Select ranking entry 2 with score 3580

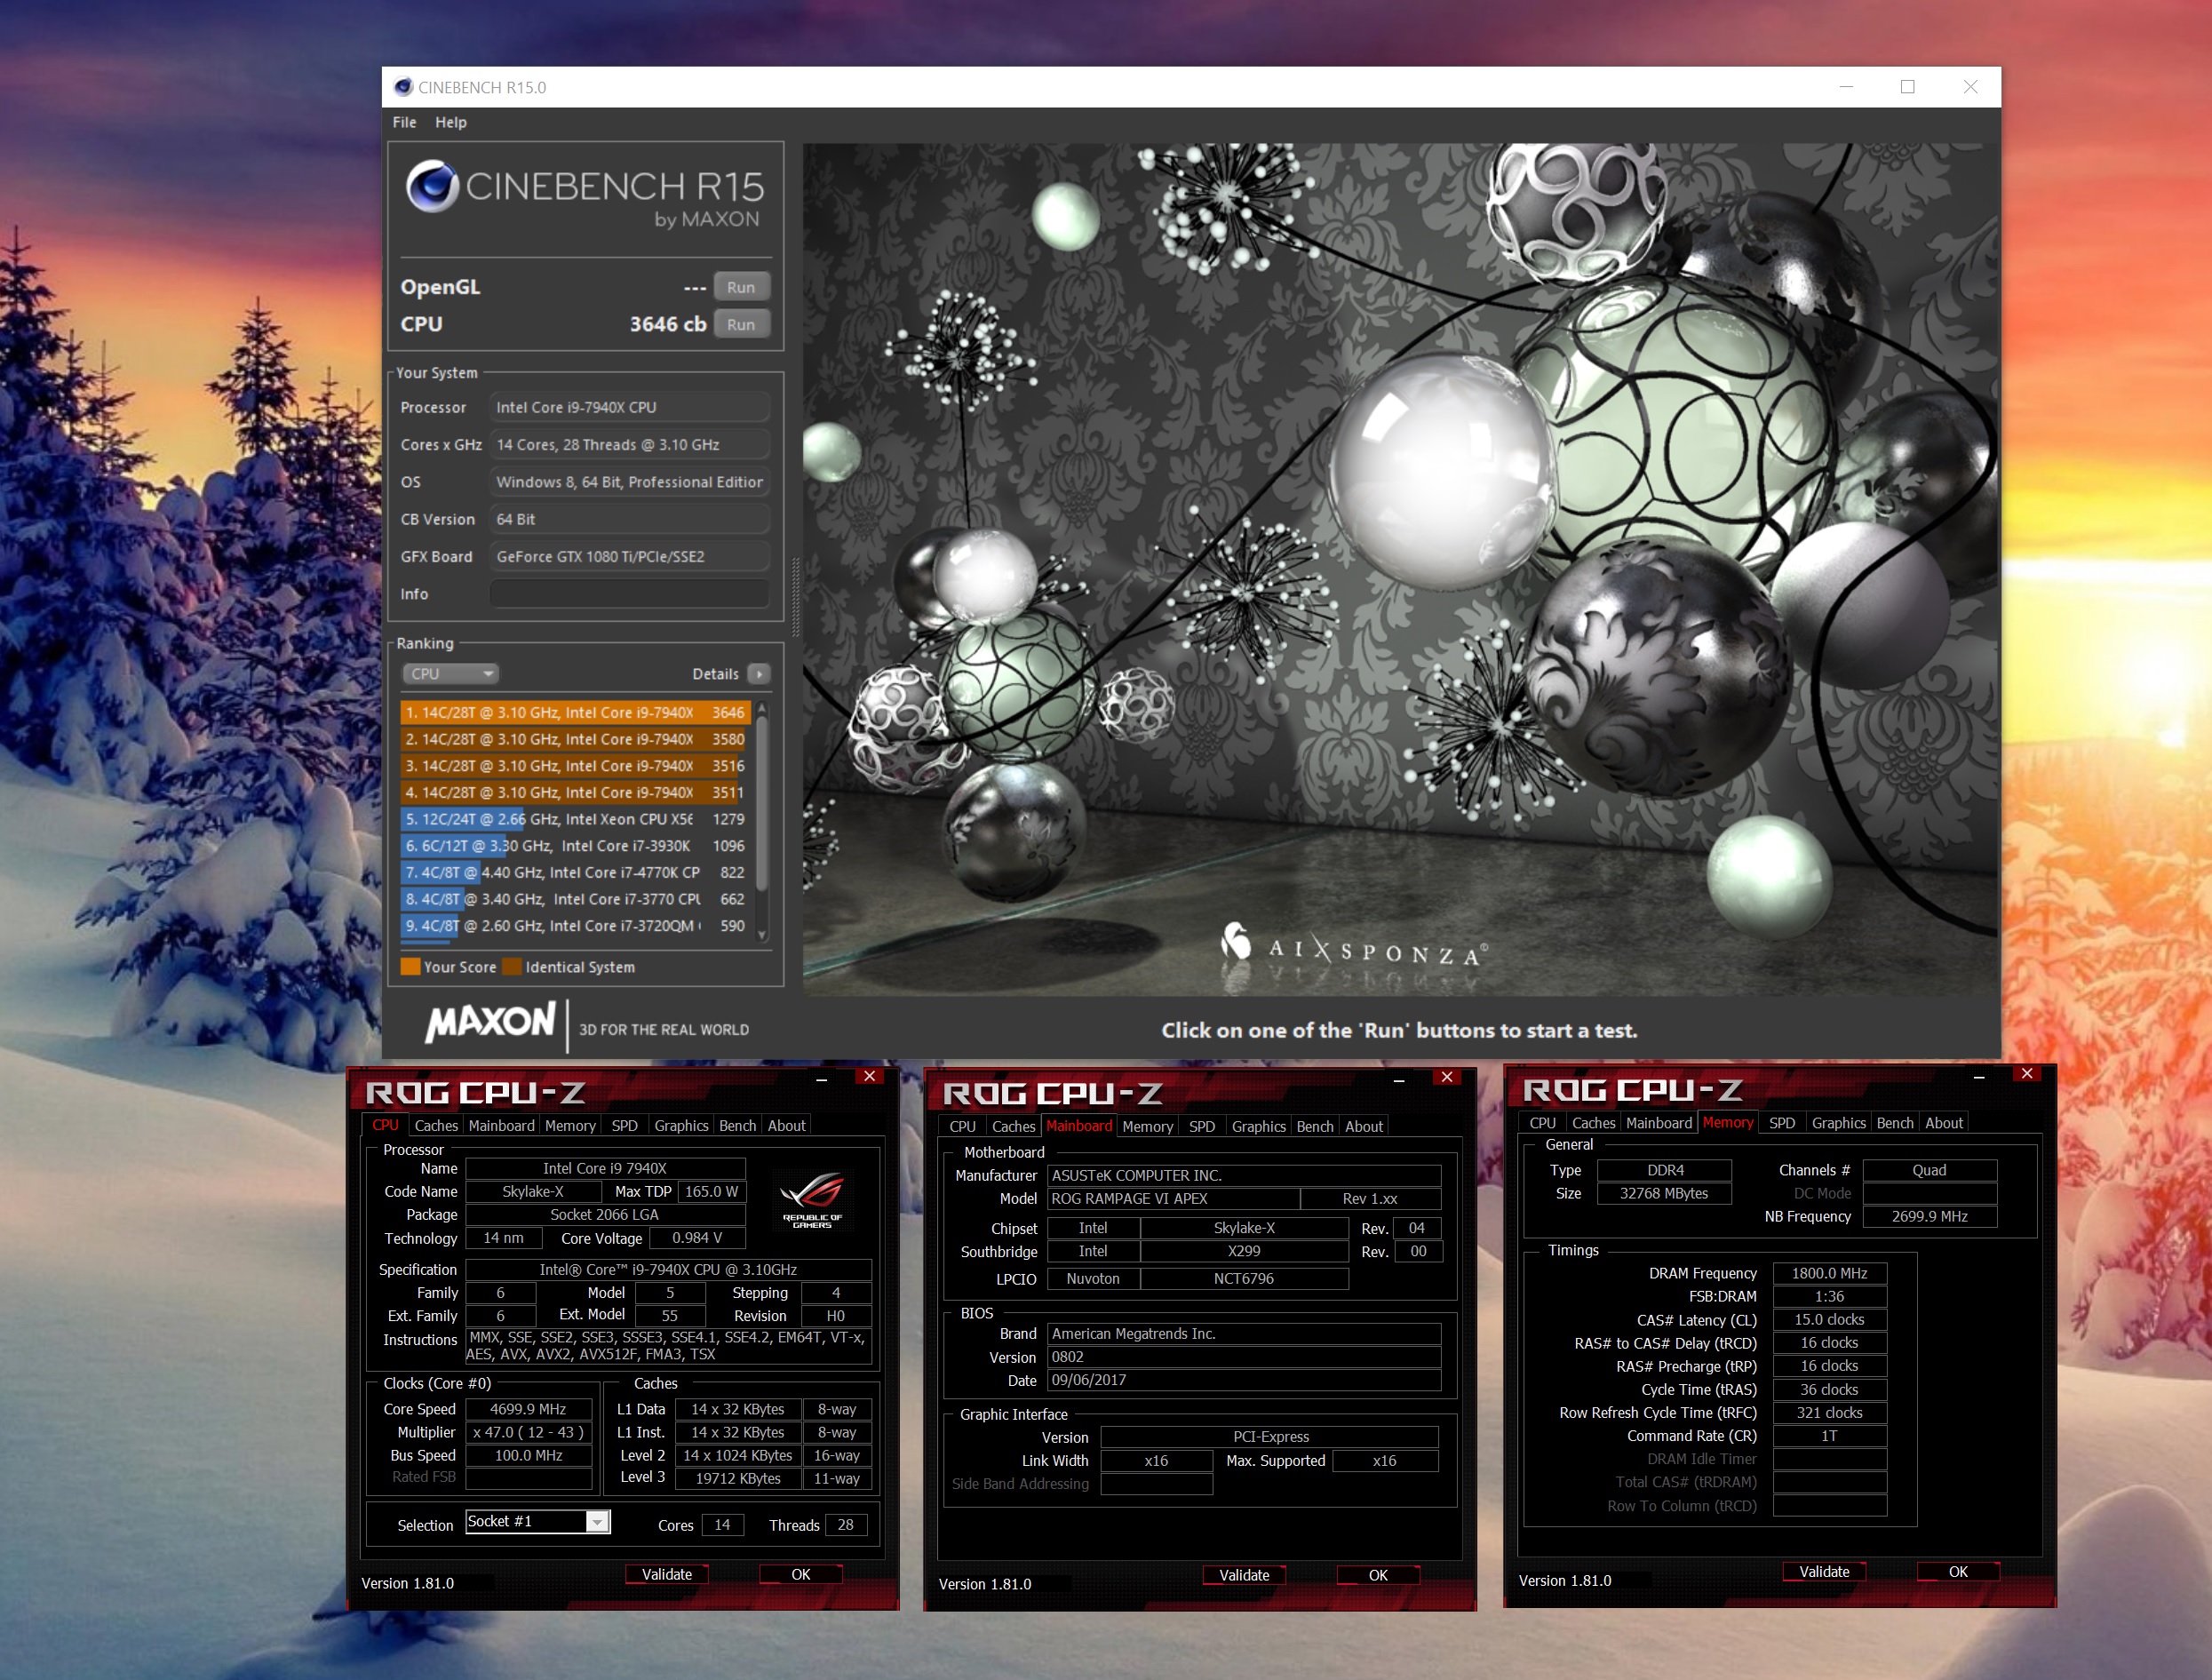(575, 739)
